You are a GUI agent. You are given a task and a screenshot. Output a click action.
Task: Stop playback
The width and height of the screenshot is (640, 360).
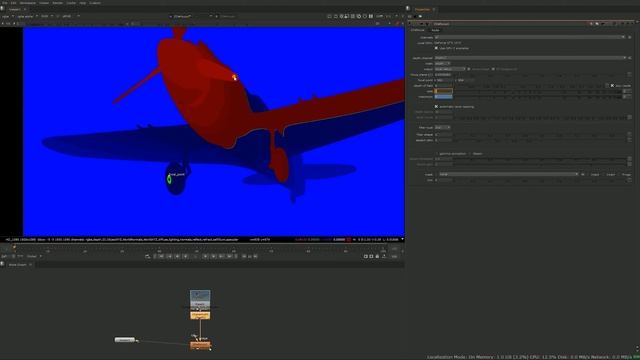pos(195,256)
